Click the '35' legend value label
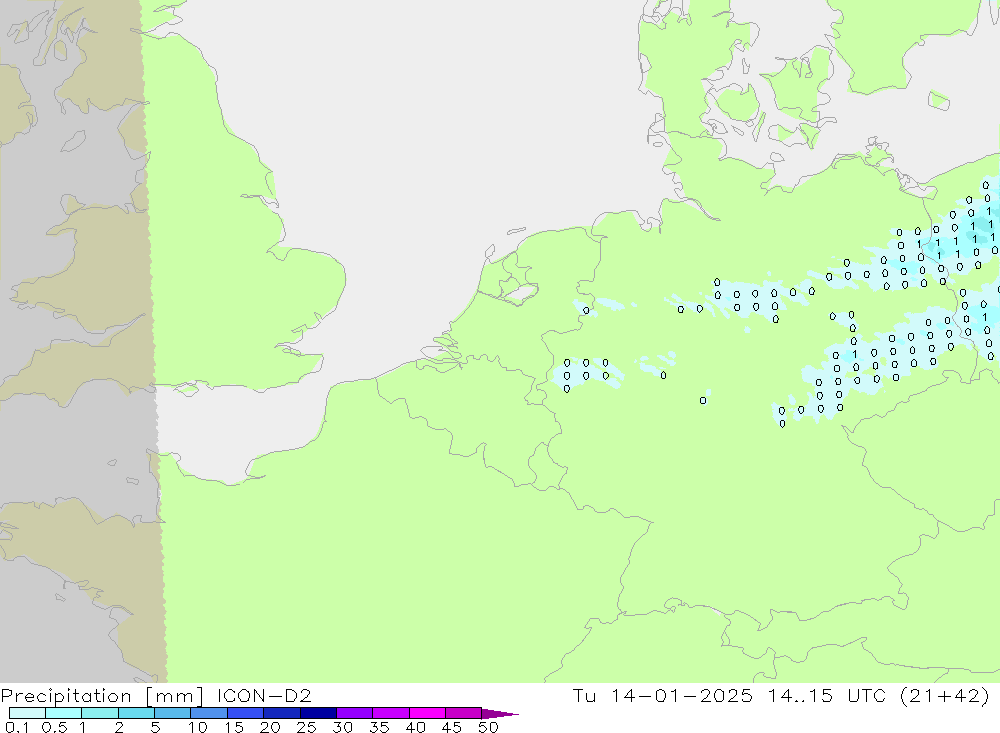 379,727
